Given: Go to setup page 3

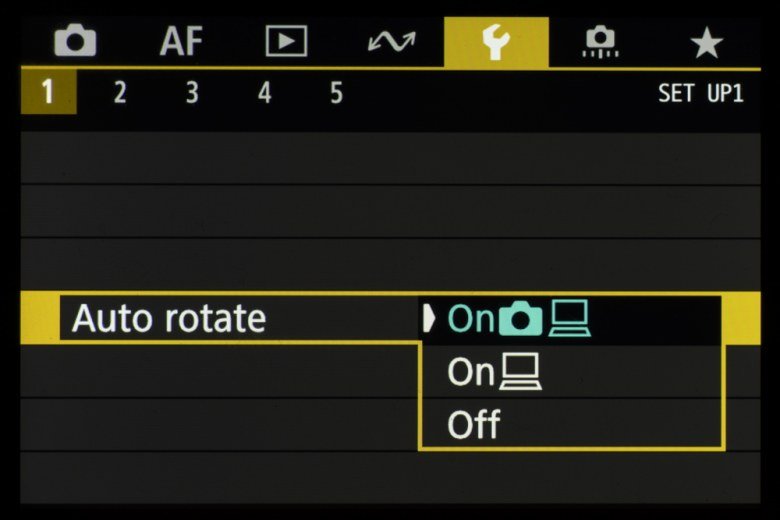Looking at the screenshot, I should click(192, 94).
